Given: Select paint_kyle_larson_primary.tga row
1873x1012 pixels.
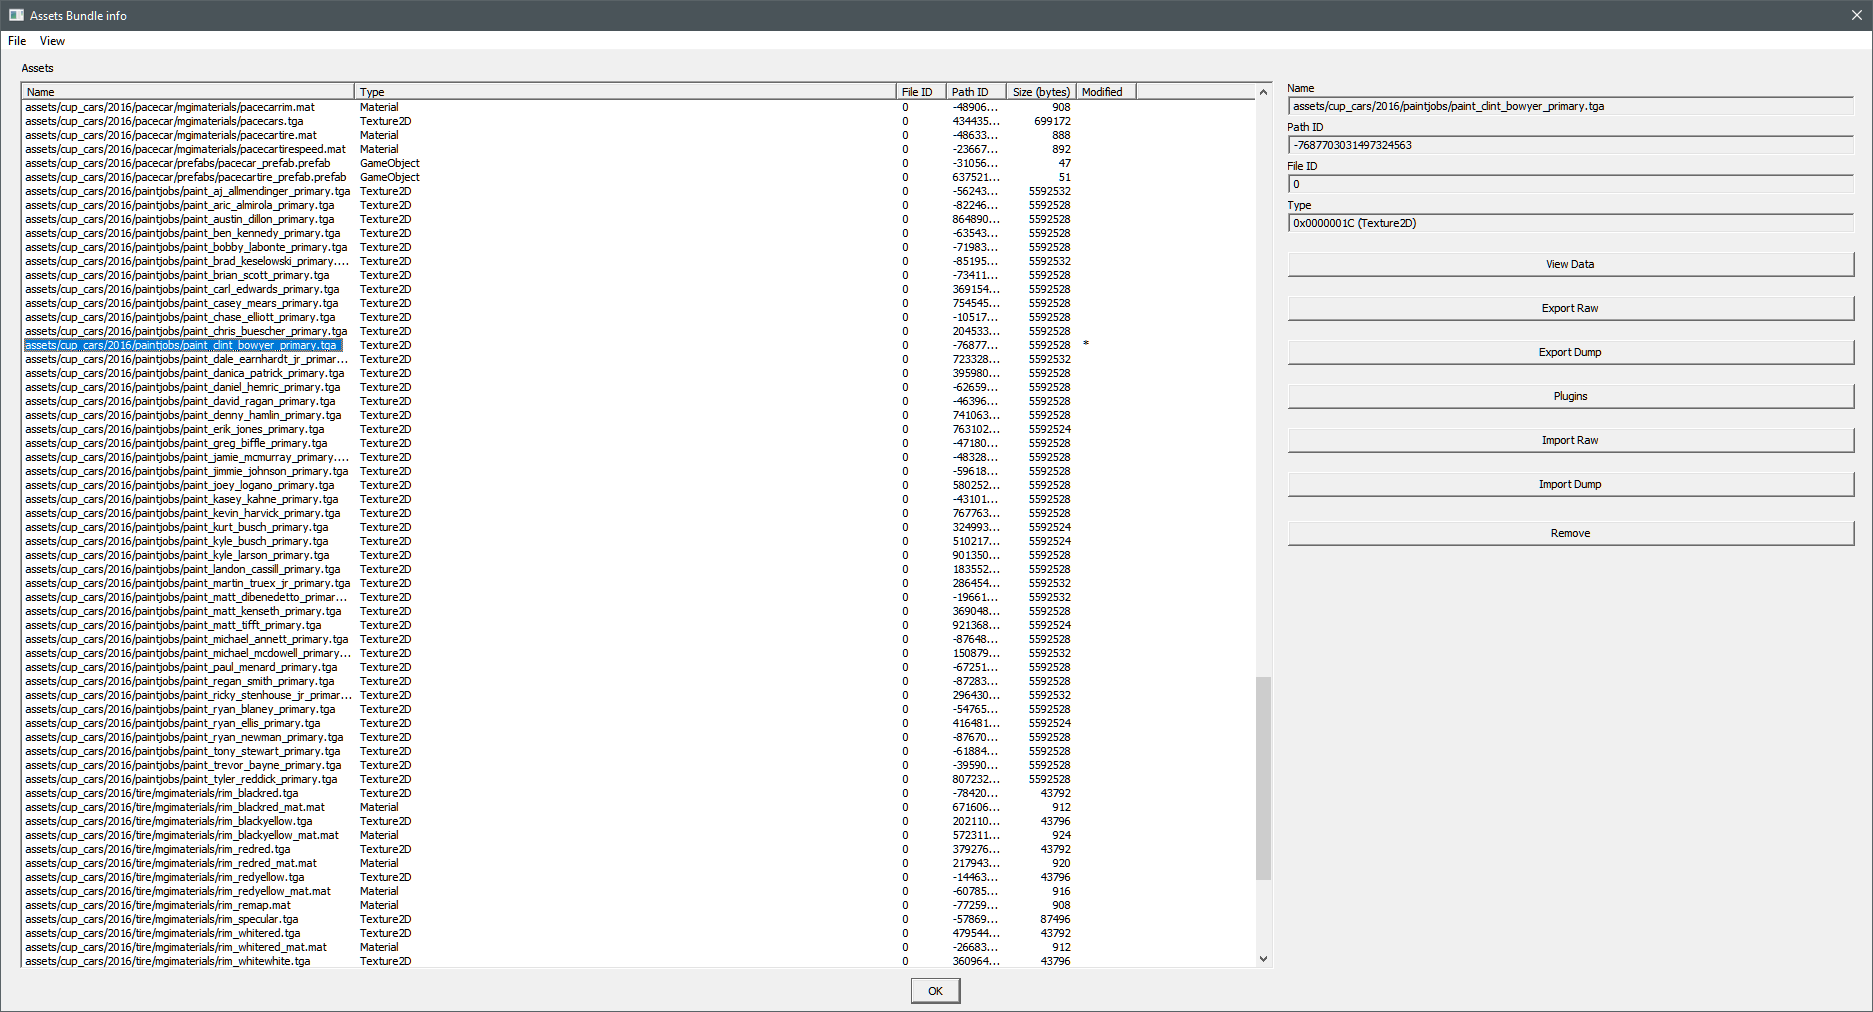Looking at the screenshot, I should click(x=638, y=555).
